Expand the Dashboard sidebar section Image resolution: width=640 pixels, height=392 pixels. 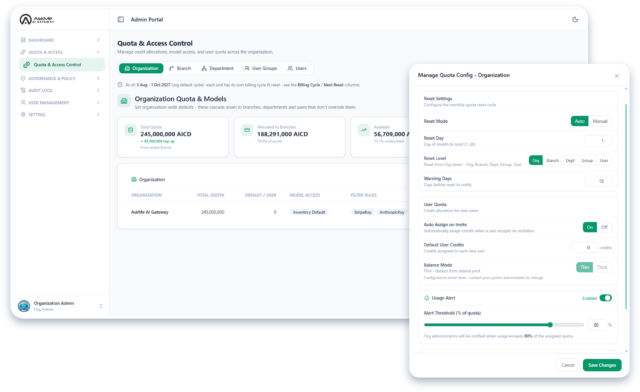pos(98,40)
